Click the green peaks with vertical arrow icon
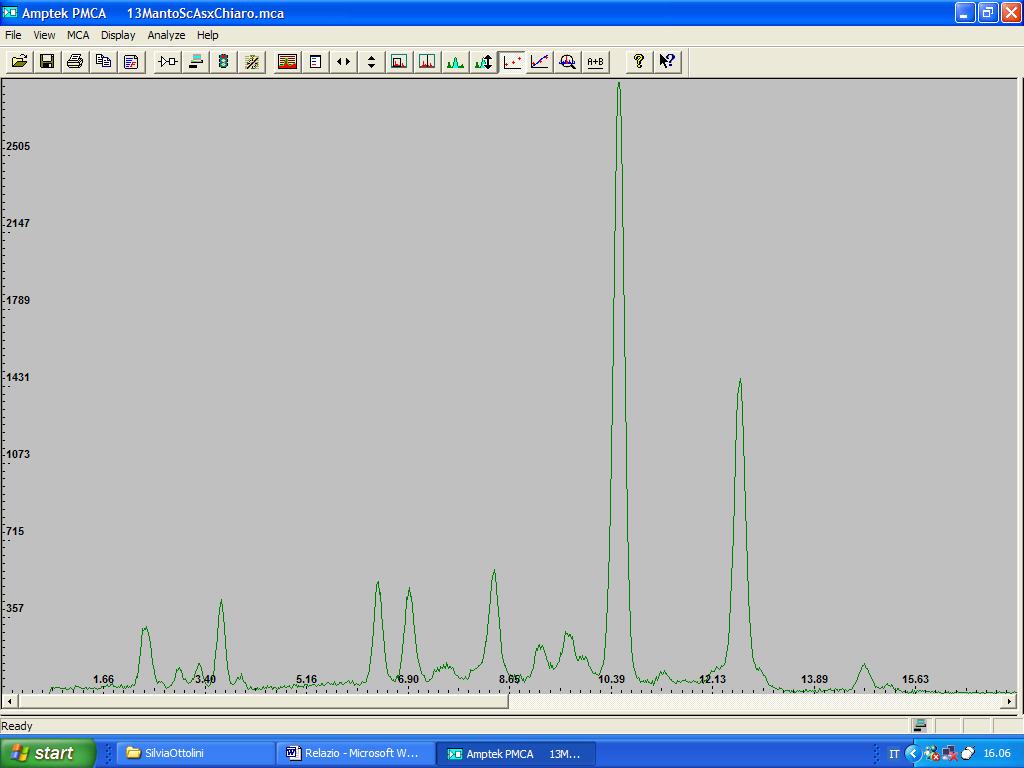The width and height of the screenshot is (1024, 768). point(483,61)
